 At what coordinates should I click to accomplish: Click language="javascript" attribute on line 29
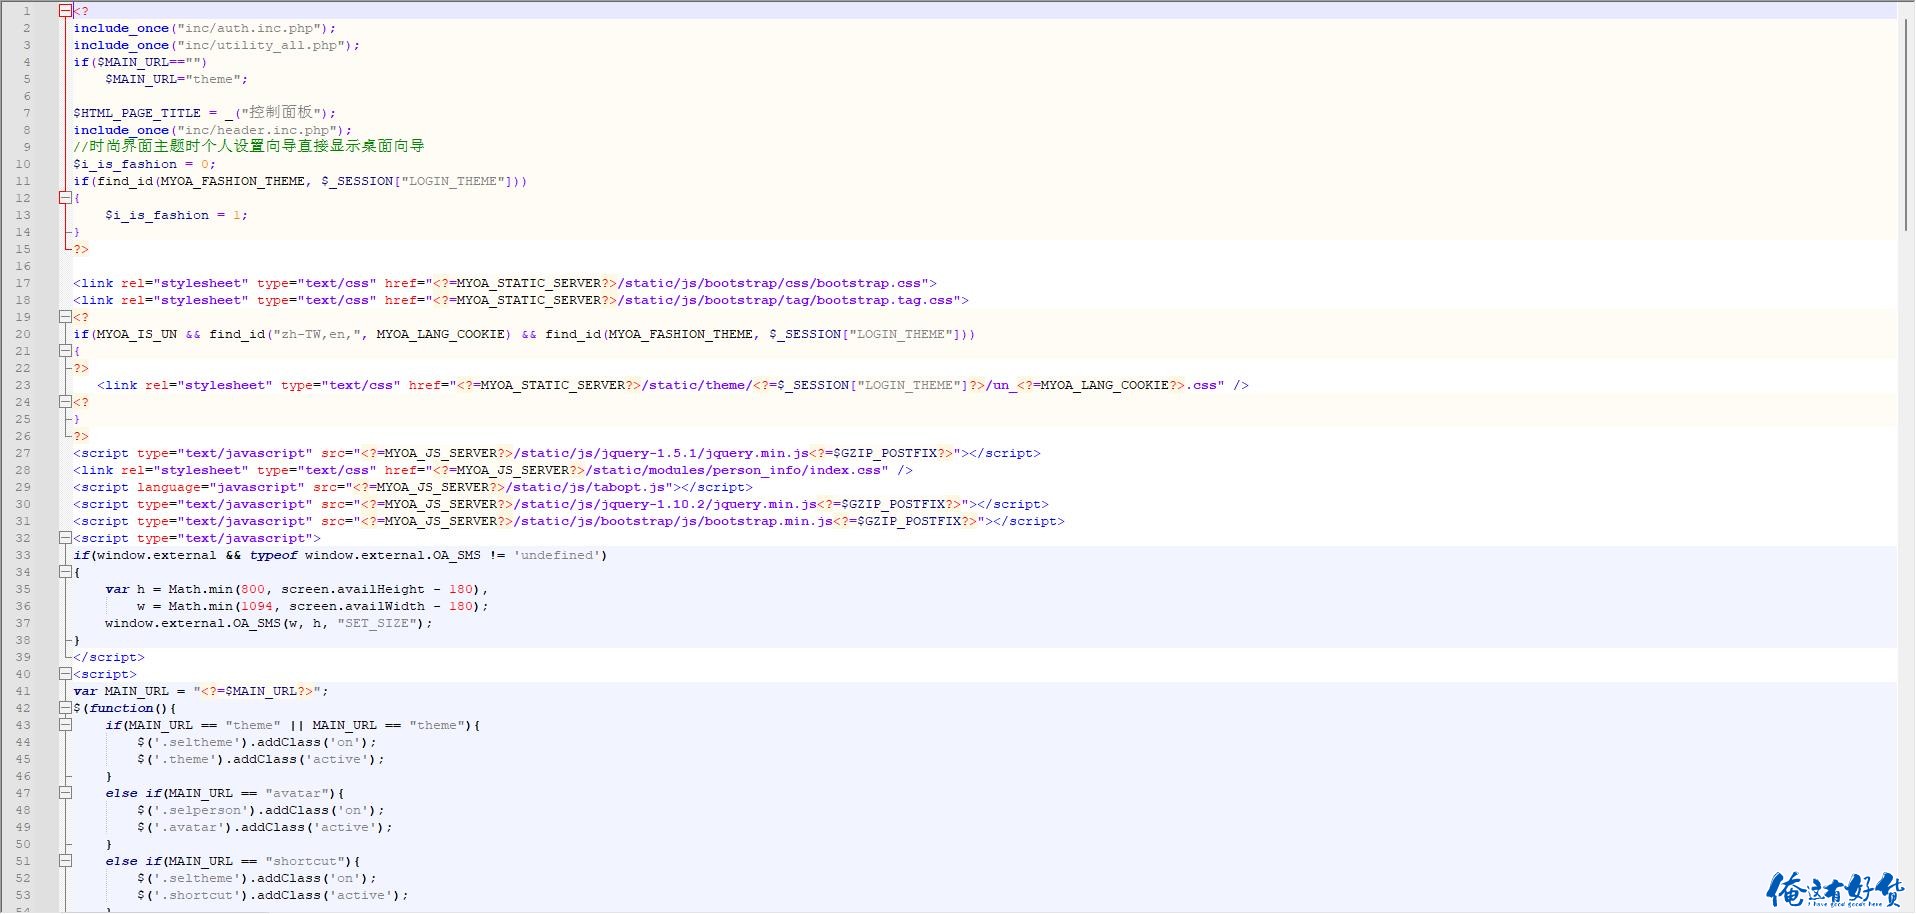coord(221,487)
